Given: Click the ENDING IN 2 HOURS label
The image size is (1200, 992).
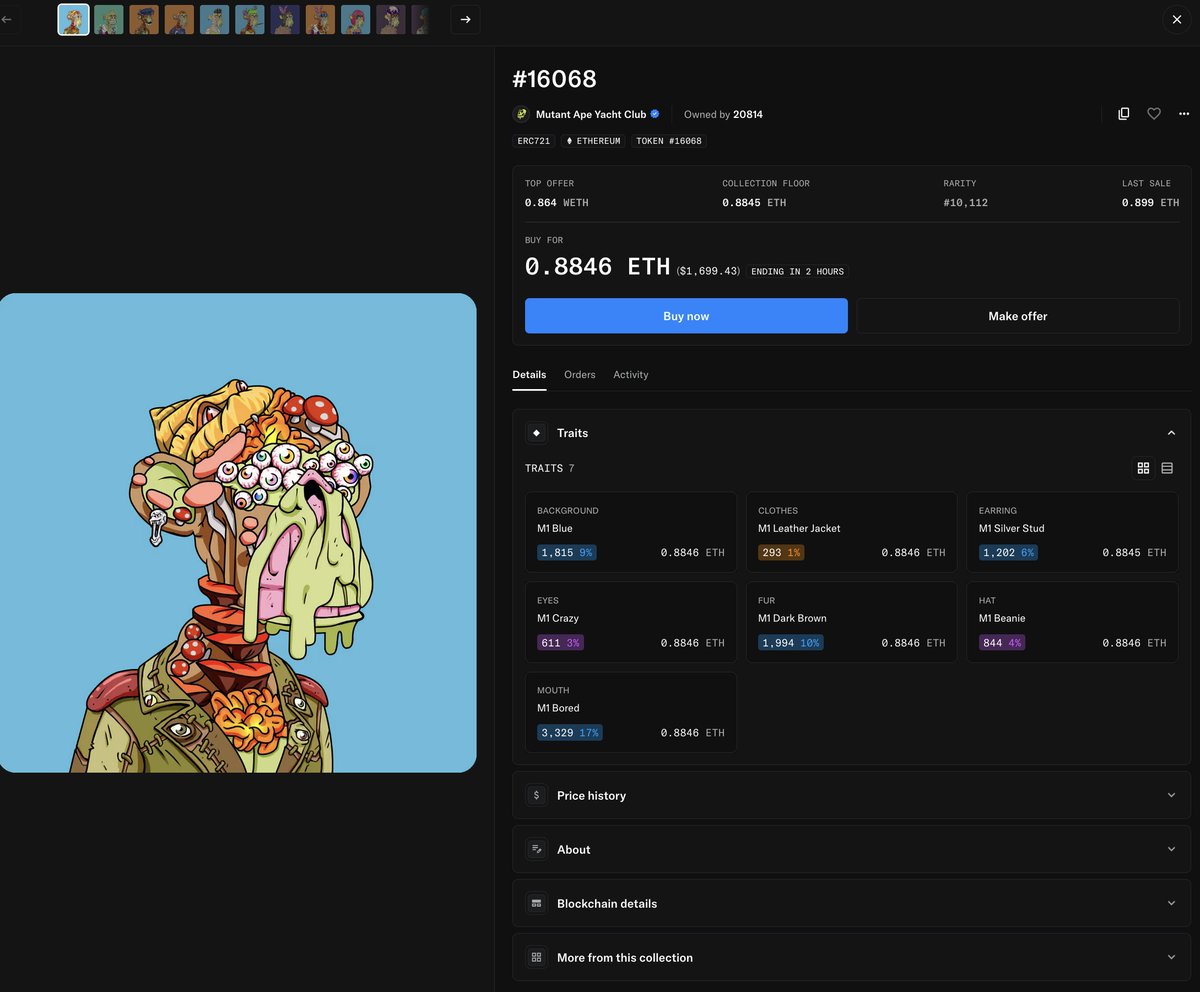Looking at the screenshot, I should tap(797, 271).
